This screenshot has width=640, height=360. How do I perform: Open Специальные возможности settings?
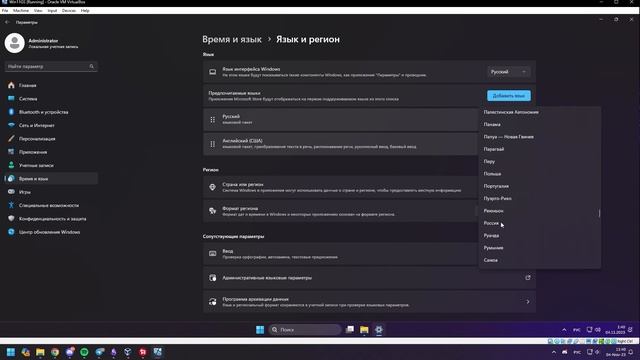pos(51,205)
